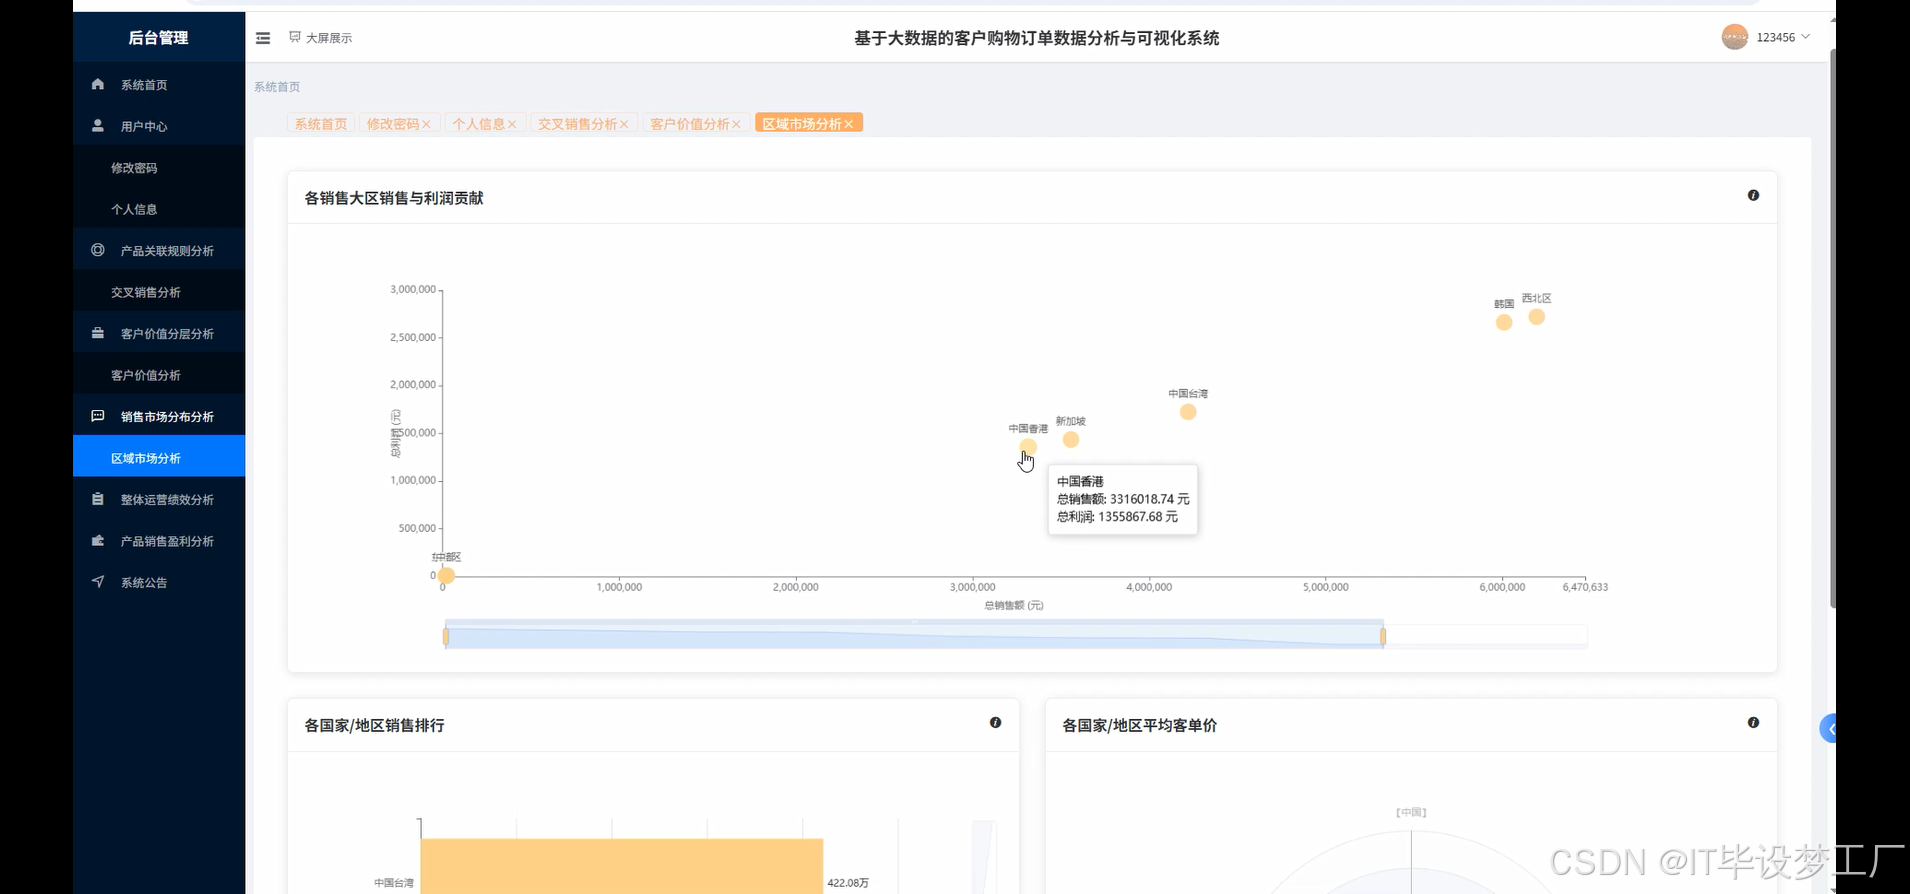Click the user avatar picture

click(x=1734, y=37)
